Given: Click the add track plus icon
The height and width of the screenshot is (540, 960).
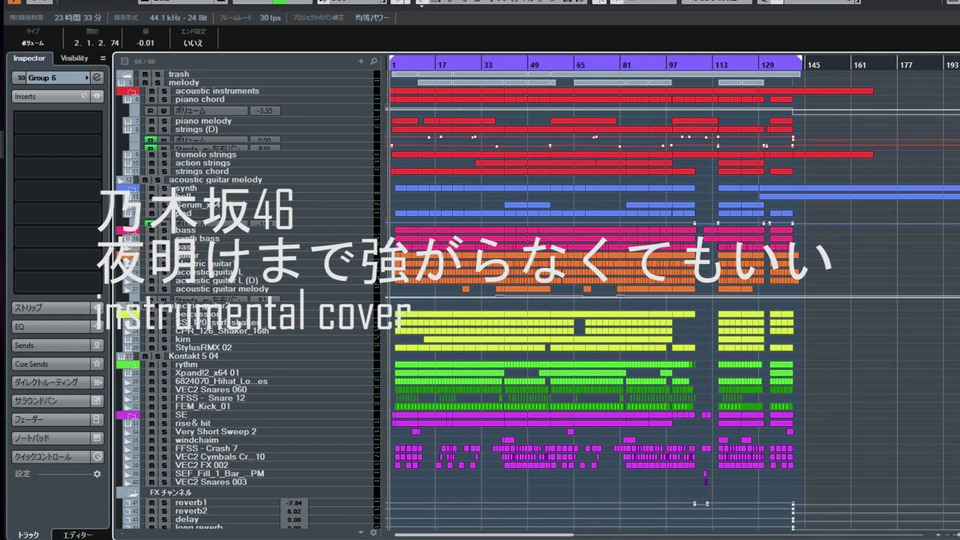Looking at the screenshot, I should 361,61.
